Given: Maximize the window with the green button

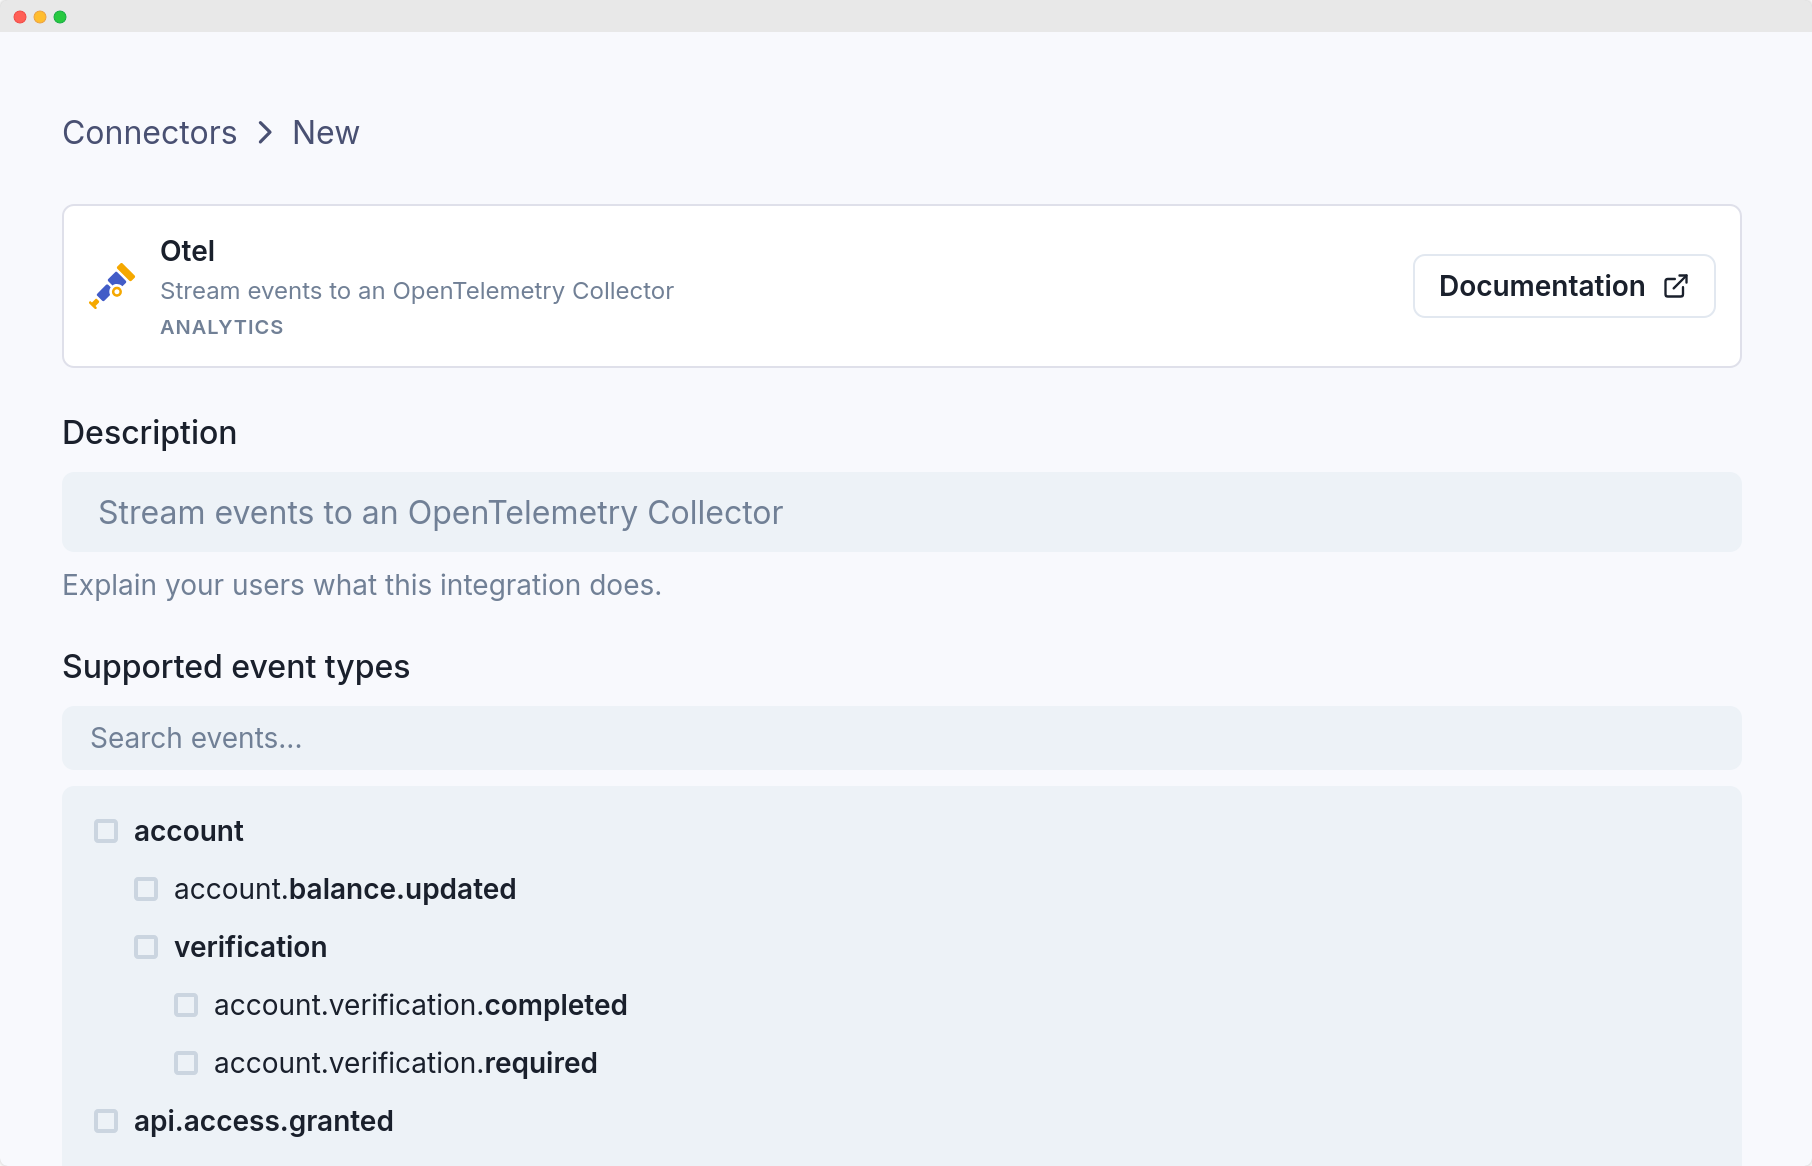Looking at the screenshot, I should 60,17.
